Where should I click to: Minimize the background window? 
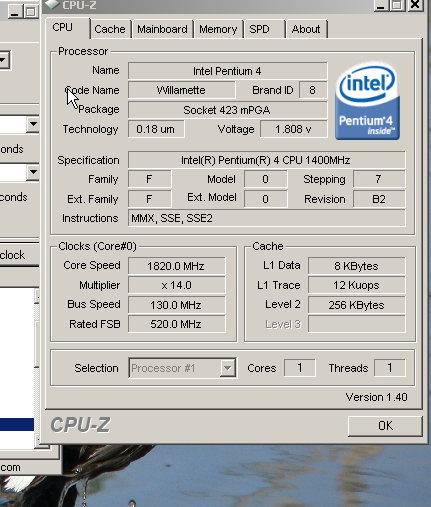pyautogui.click(x=14, y=12)
